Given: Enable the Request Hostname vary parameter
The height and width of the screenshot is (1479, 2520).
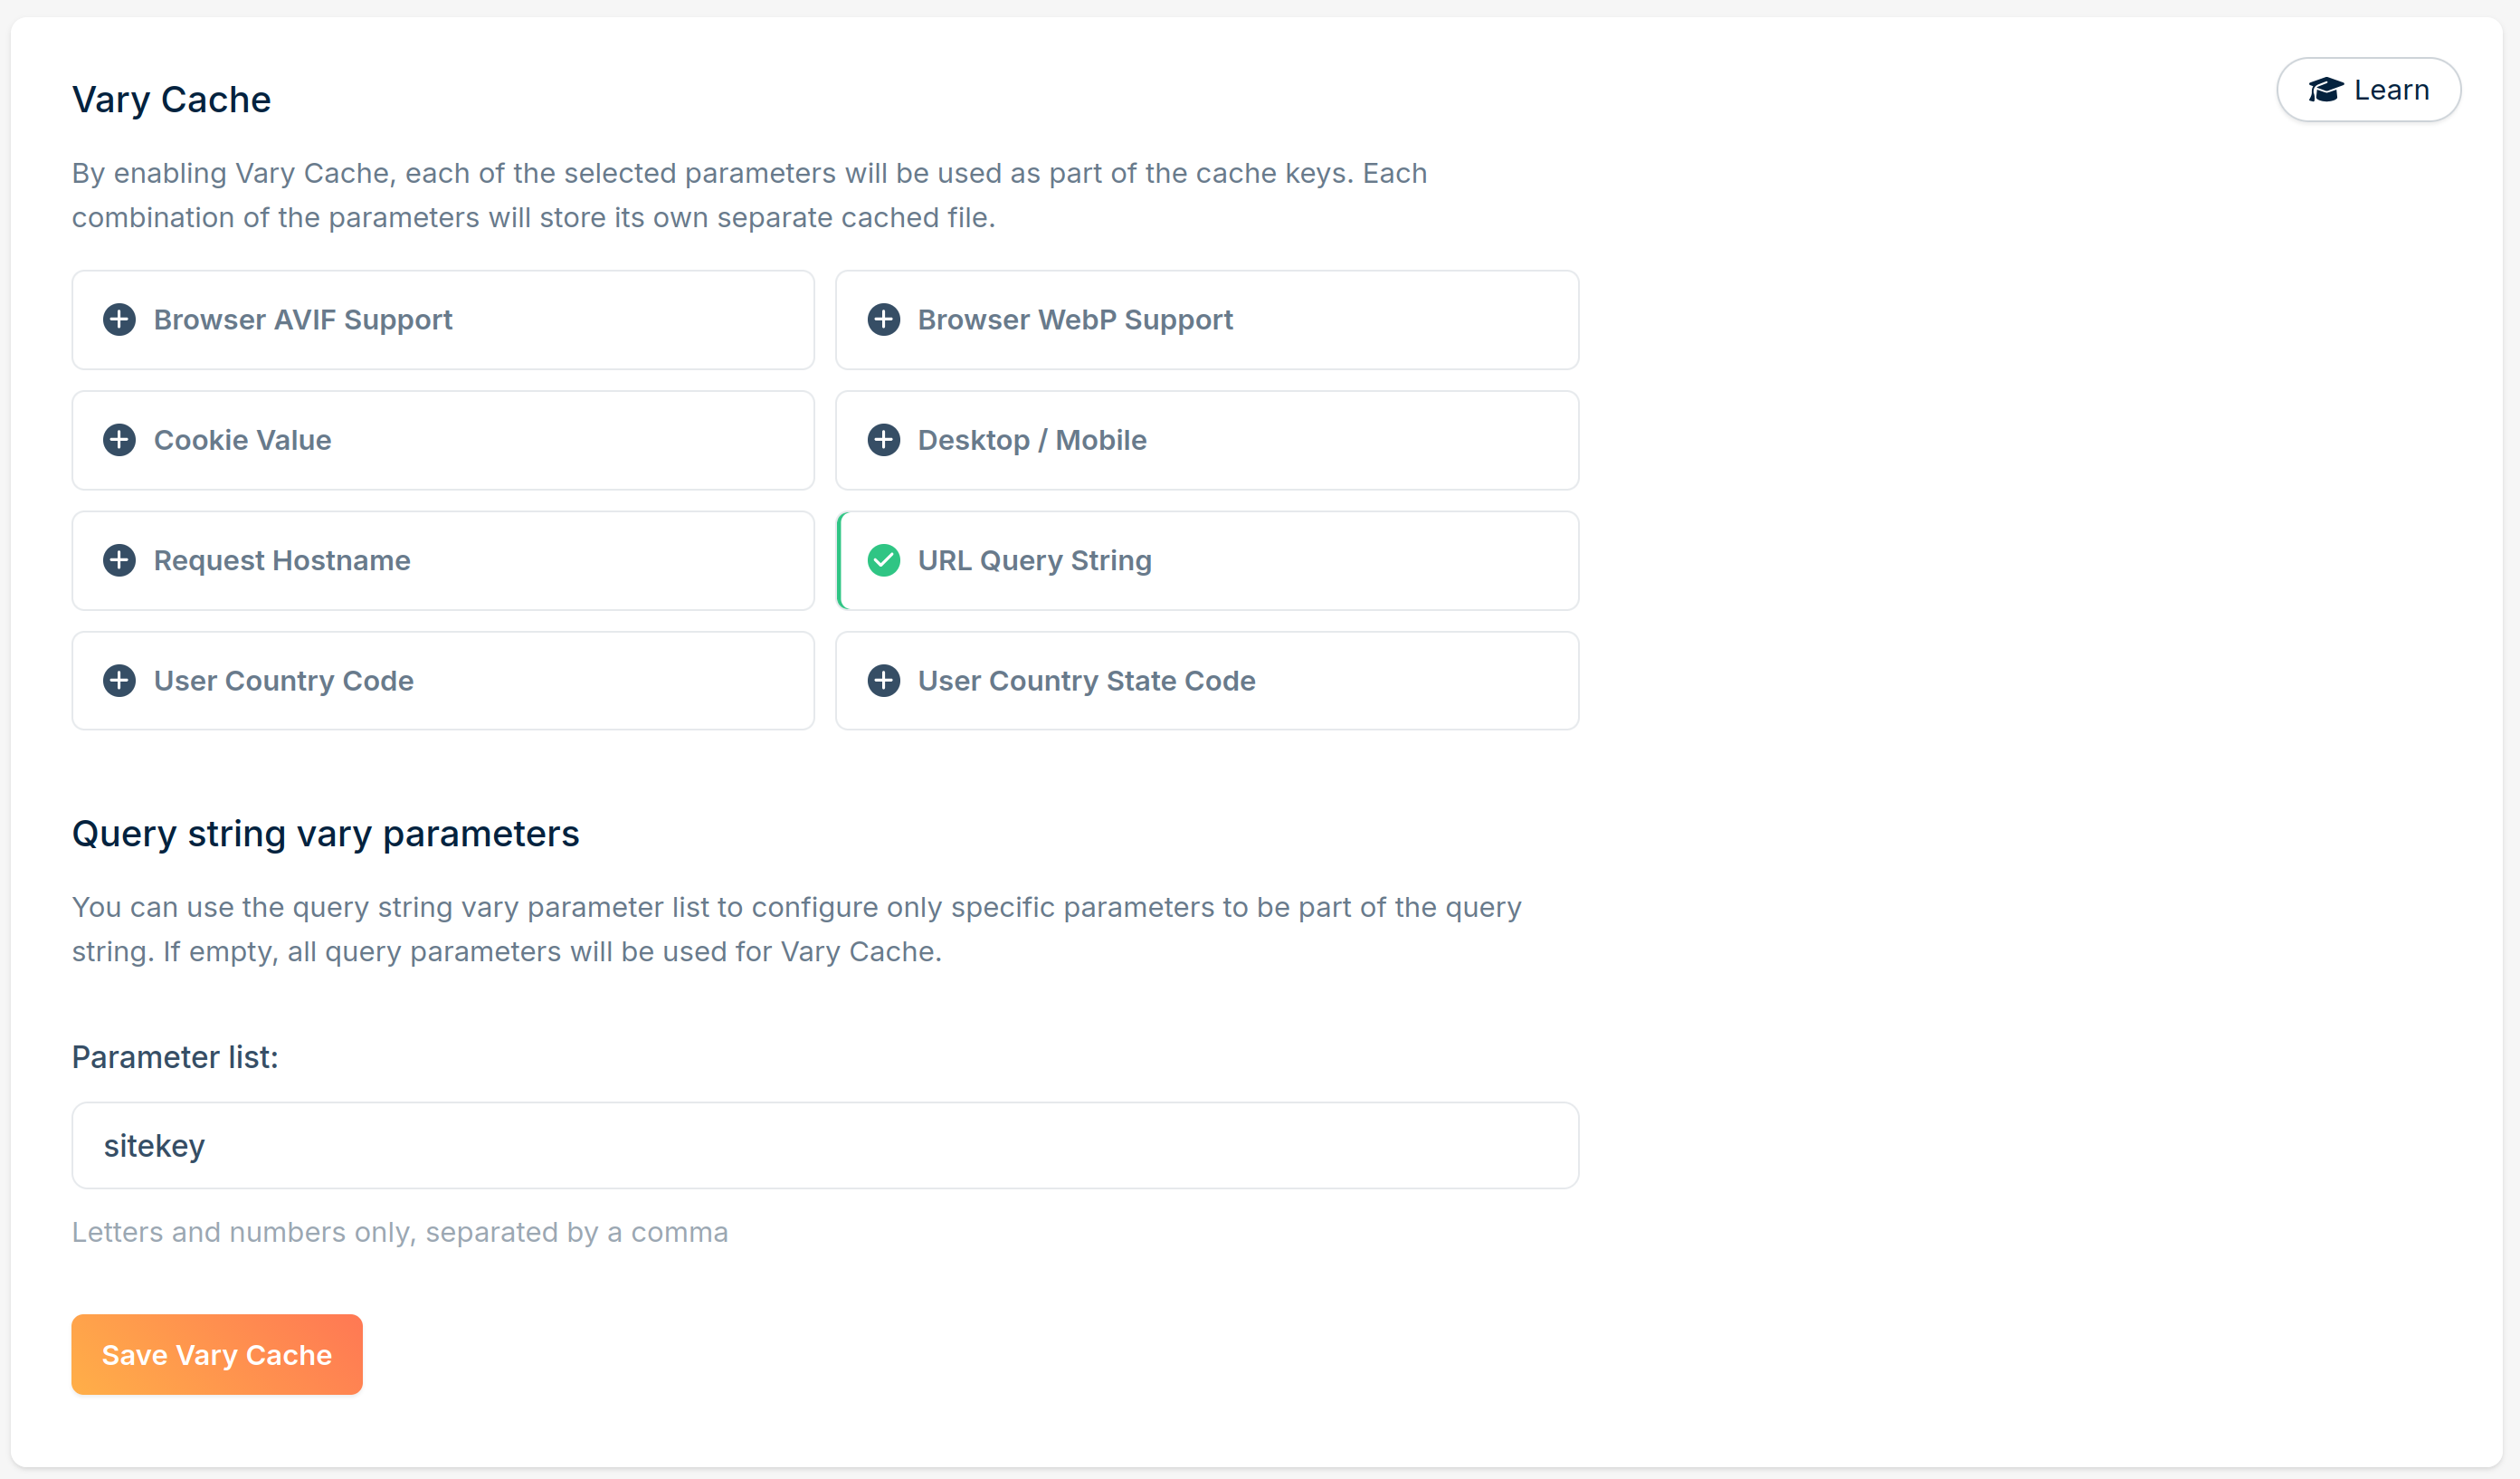Looking at the screenshot, I should pos(443,560).
